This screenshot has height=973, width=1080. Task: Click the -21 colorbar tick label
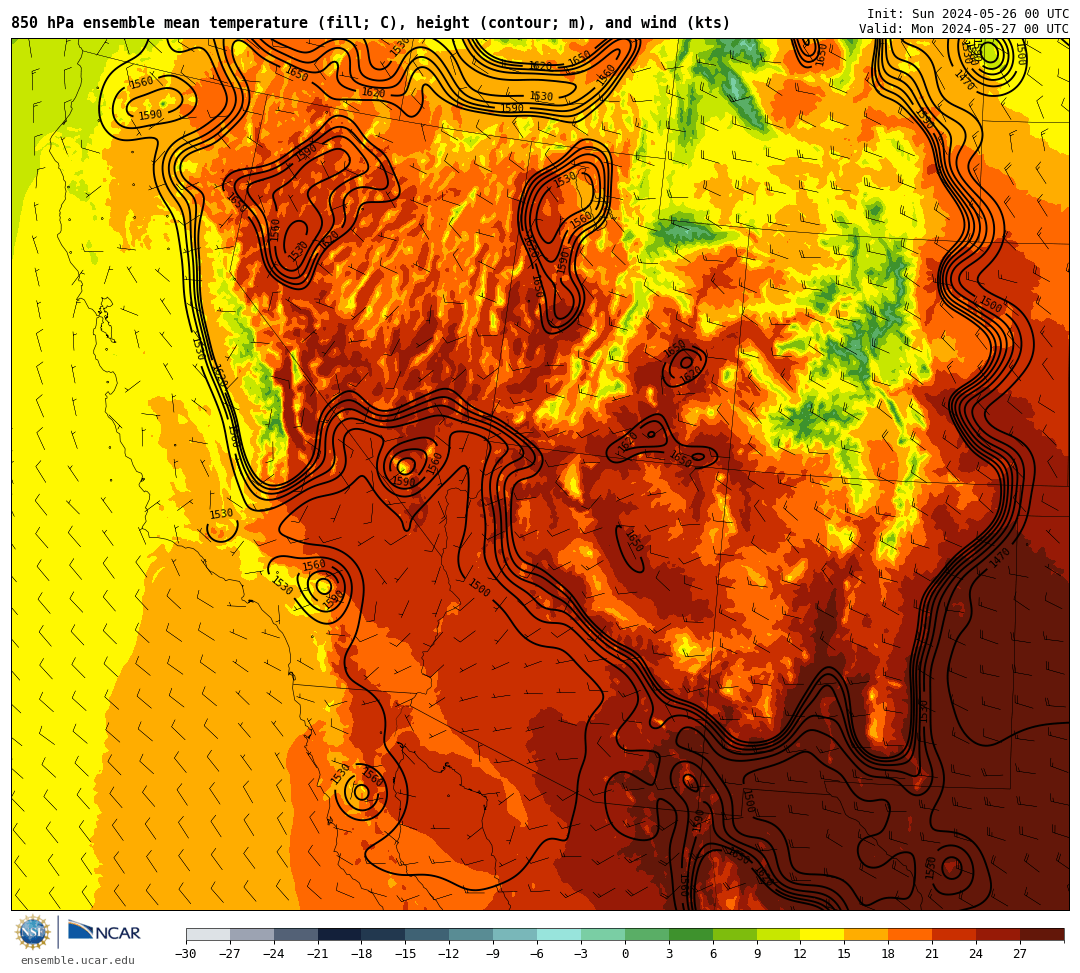(318, 954)
